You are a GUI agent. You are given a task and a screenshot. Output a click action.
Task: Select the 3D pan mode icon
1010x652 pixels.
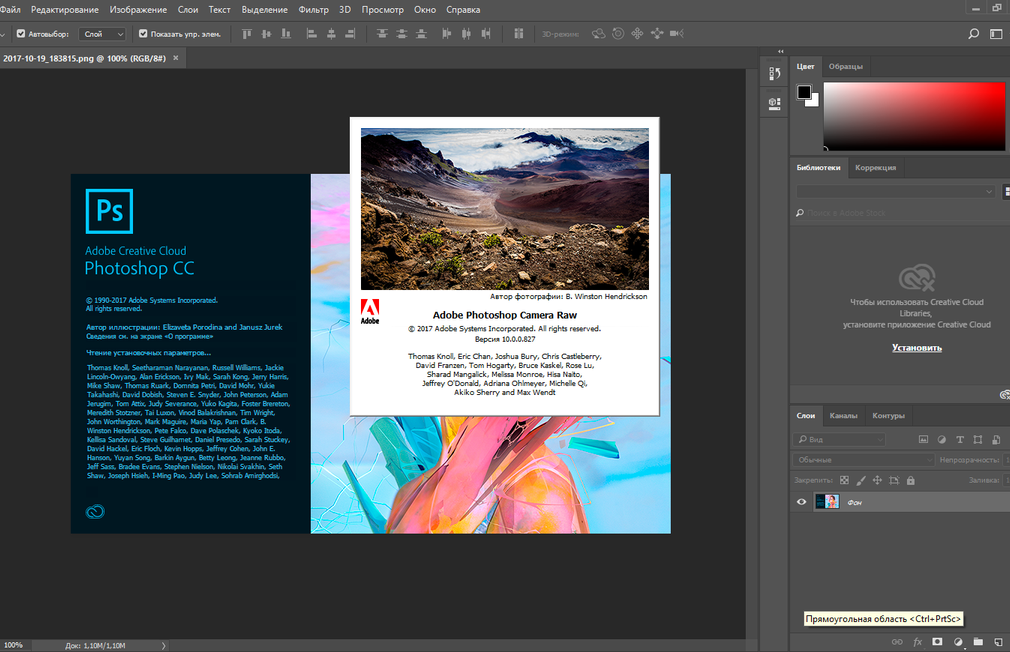click(x=637, y=34)
